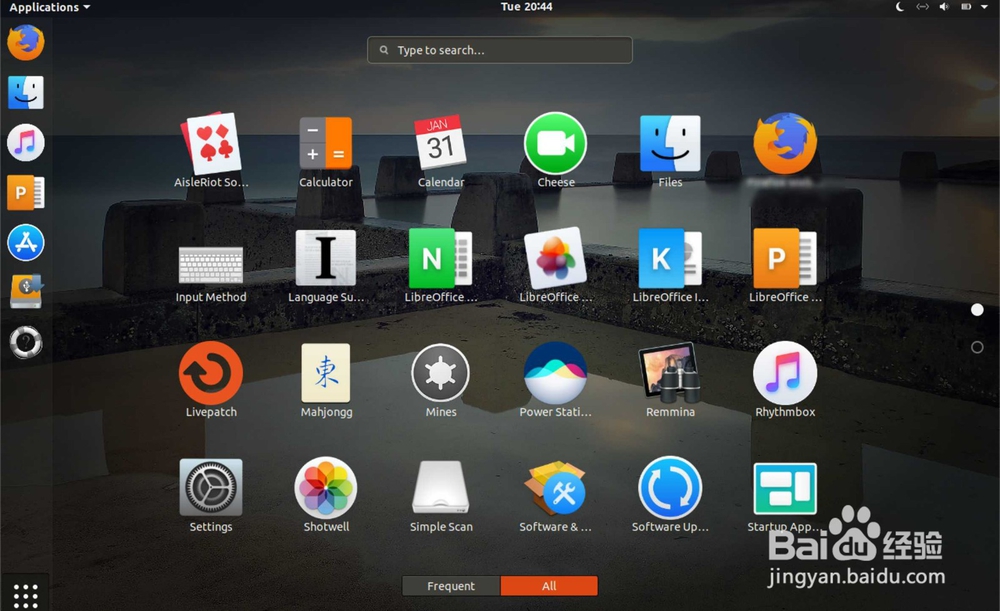The height and width of the screenshot is (611, 1000).
Task: Click the volume speaker icon in top bar
Action: 944,7
